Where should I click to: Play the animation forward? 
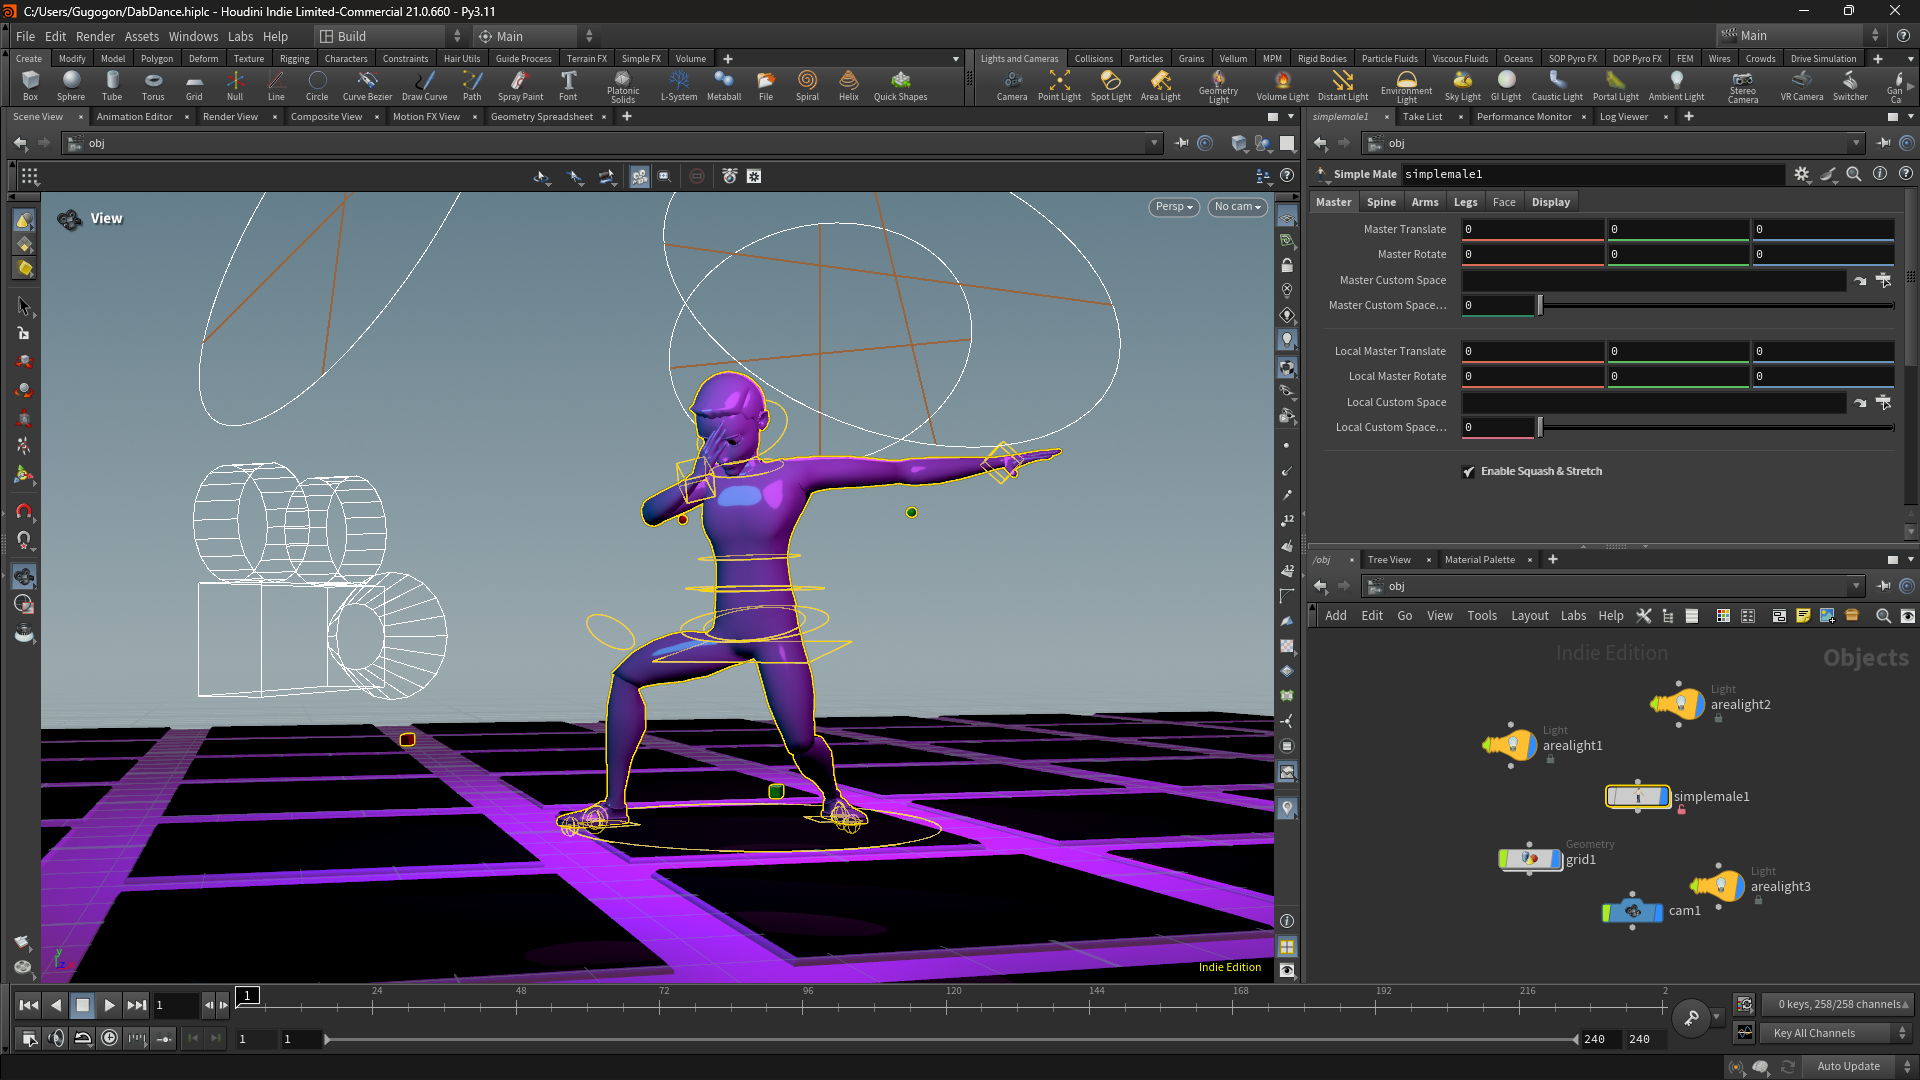[110, 1005]
